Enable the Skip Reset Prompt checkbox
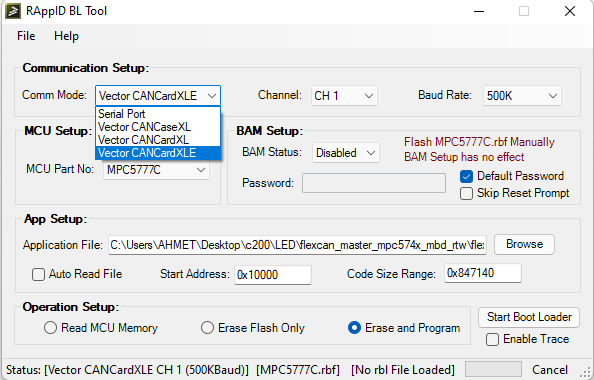Image resolution: width=594 pixels, height=380 pixels. [466, 193]
